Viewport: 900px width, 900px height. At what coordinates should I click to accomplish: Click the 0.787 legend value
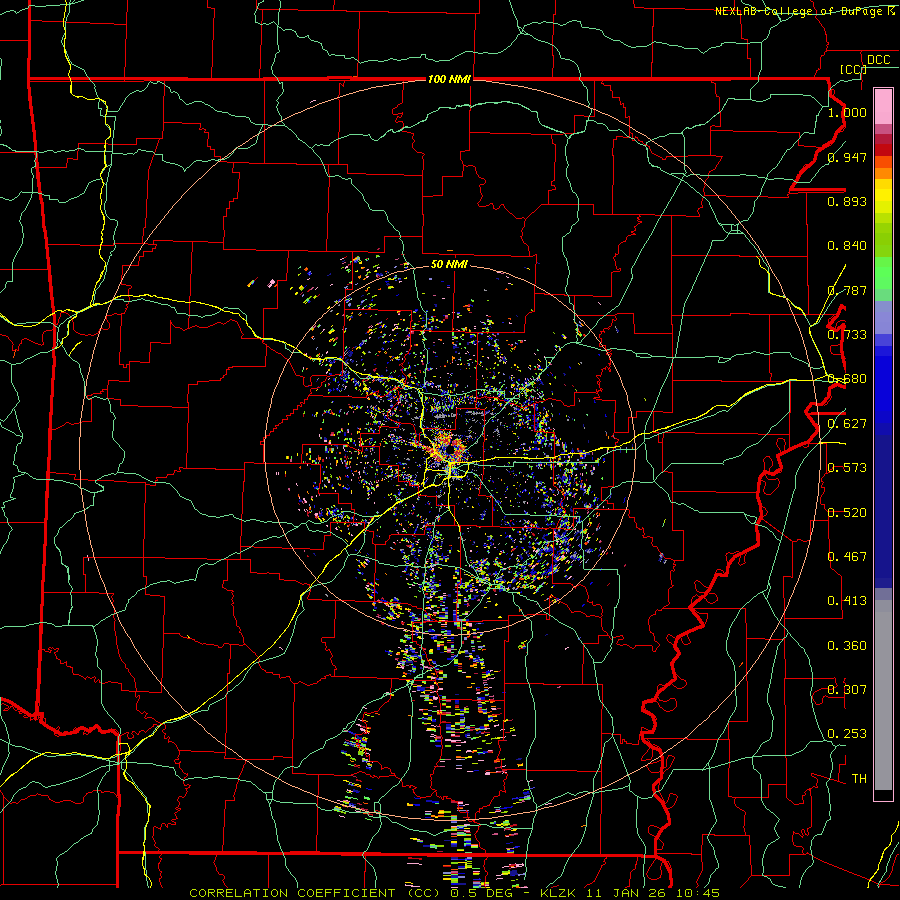(x=847, y=290)
